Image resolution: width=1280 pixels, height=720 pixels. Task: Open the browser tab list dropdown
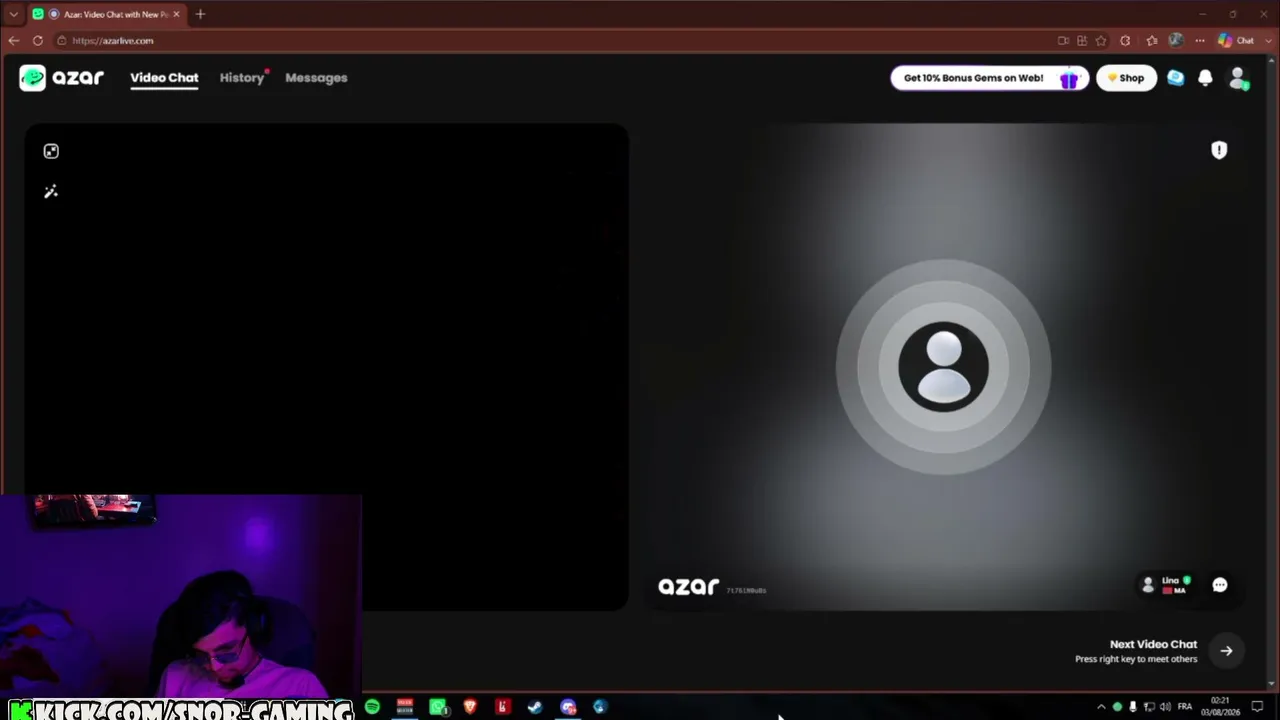[13, 14]
